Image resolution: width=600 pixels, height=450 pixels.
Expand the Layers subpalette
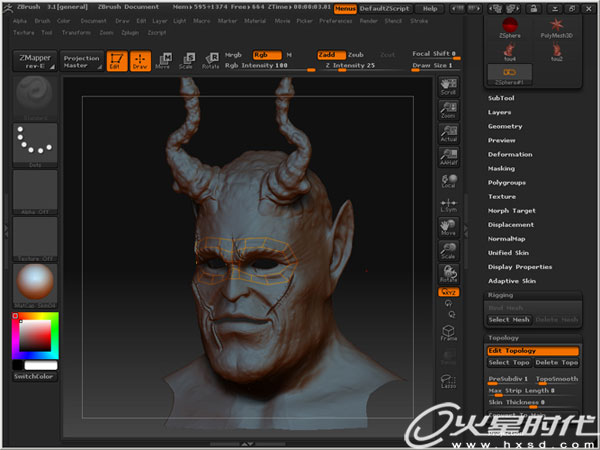point(499,112)
